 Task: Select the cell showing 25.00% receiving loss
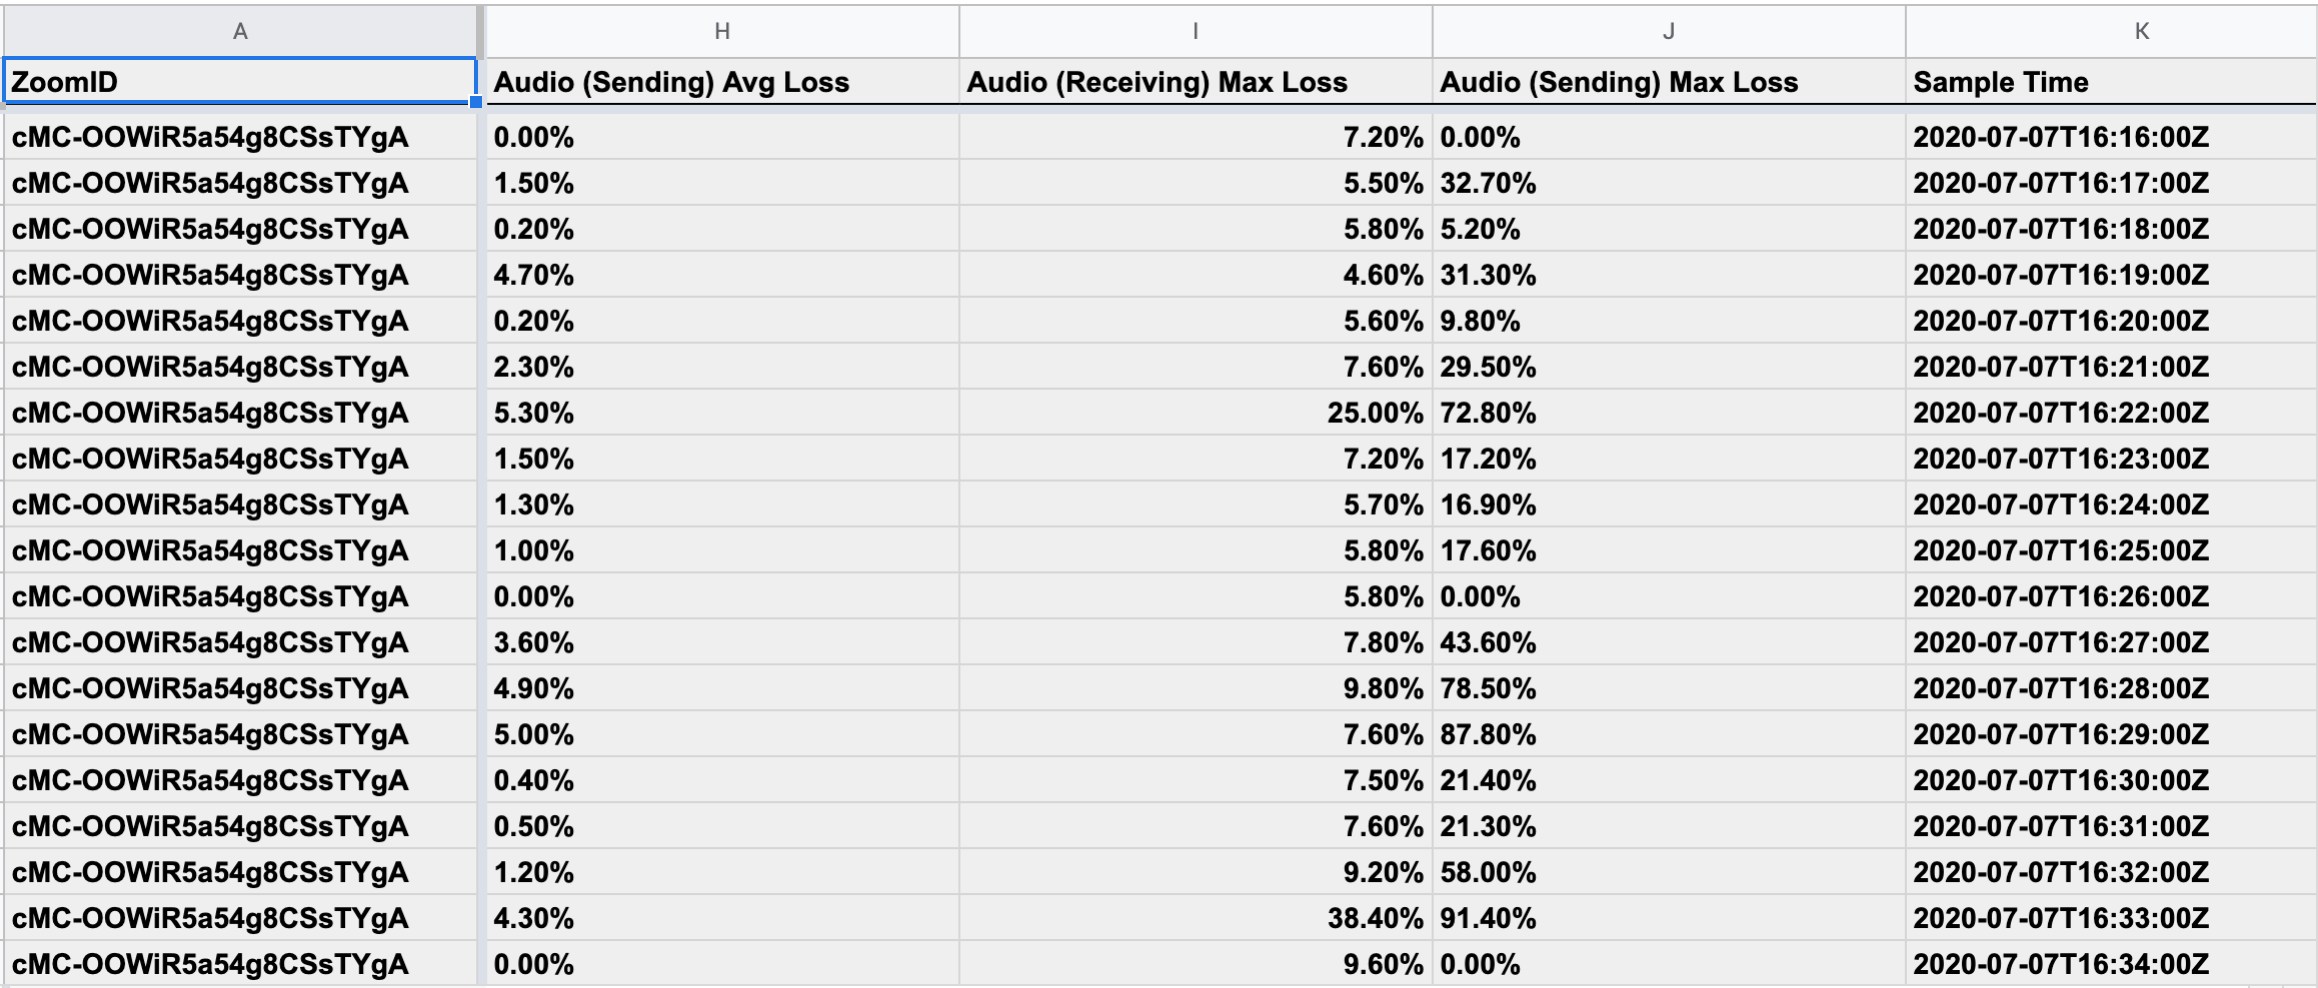pyautogui.click(x=1195, y=413)
